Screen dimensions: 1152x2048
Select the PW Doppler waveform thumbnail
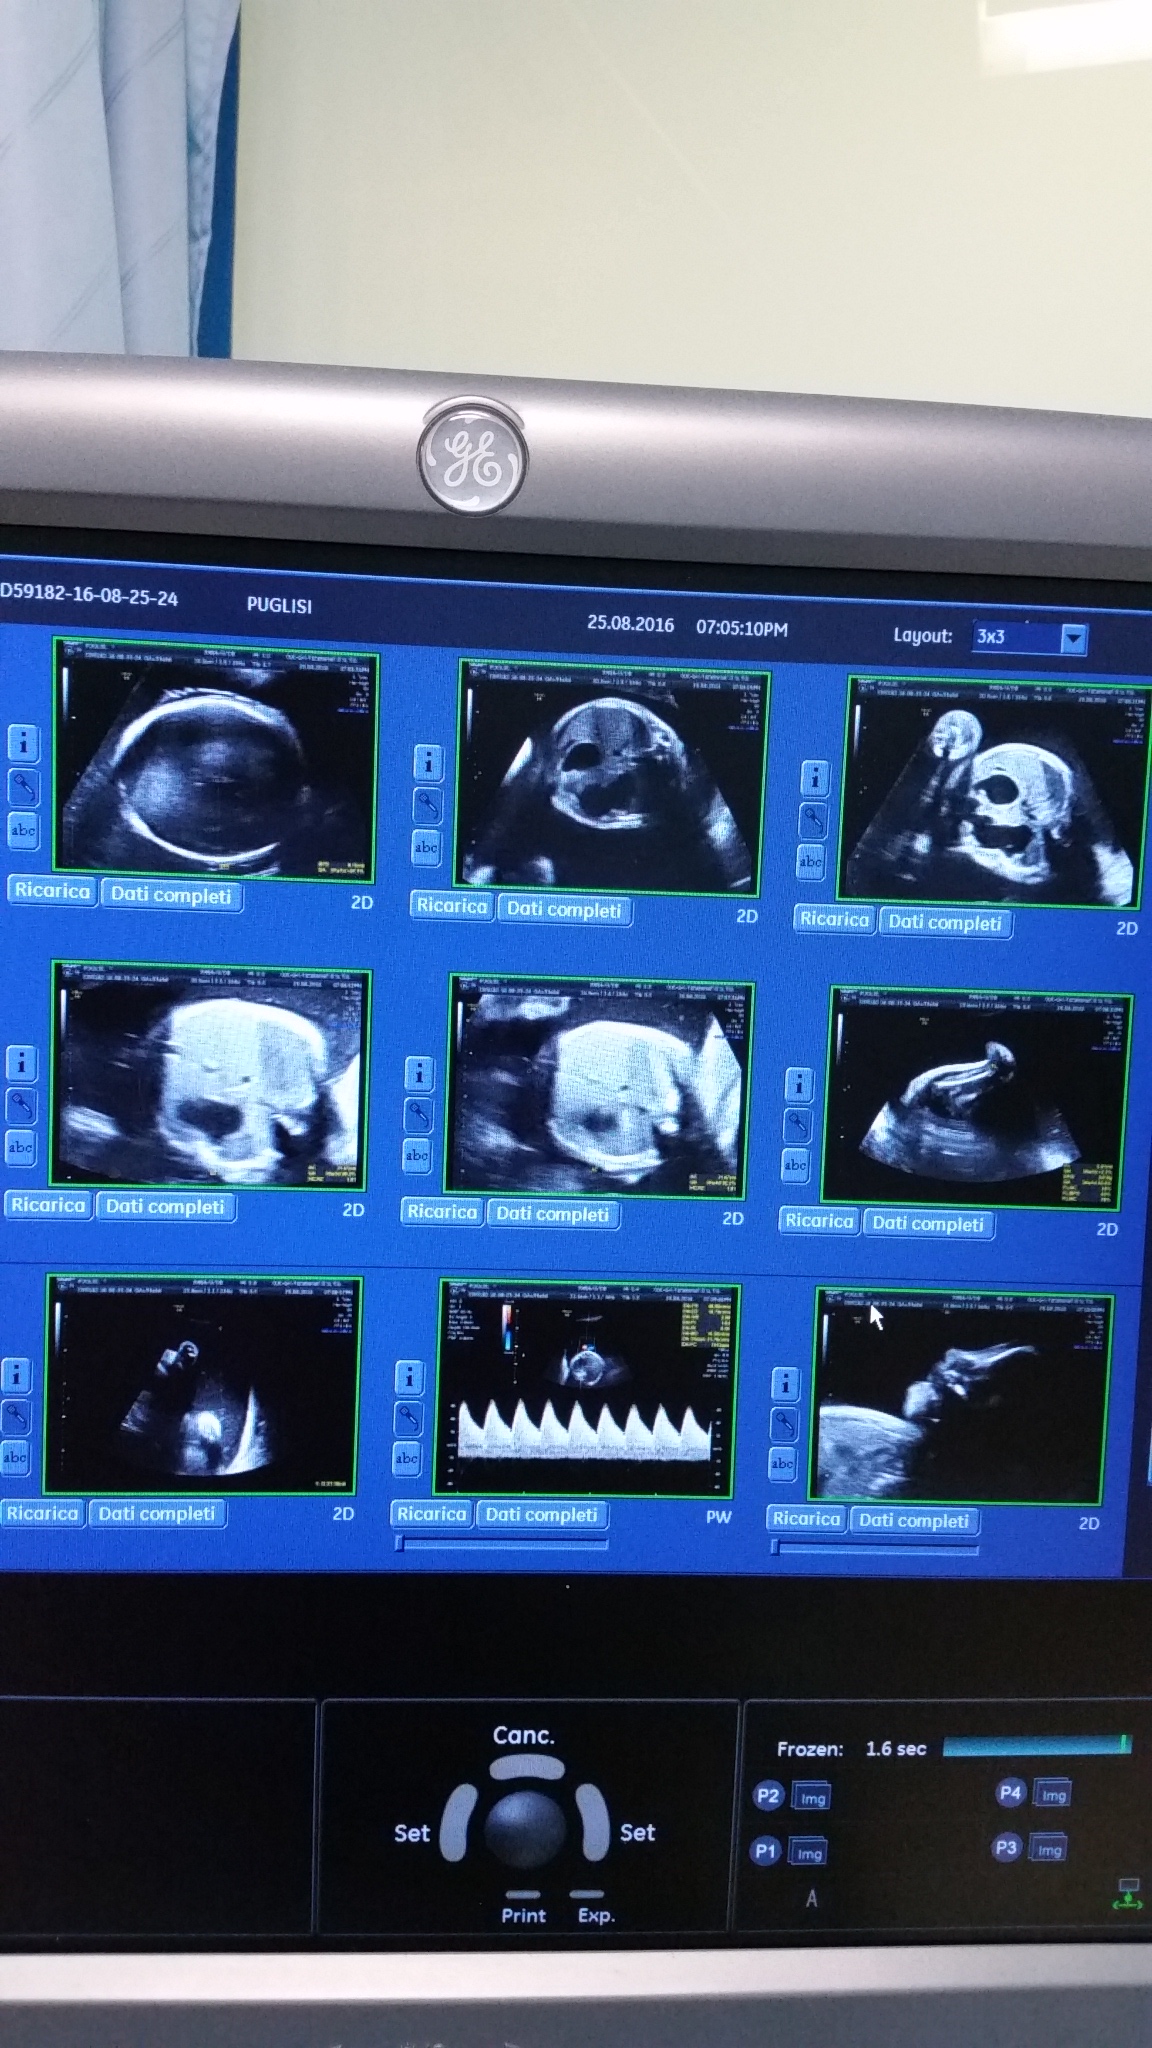pos(588,1390)
